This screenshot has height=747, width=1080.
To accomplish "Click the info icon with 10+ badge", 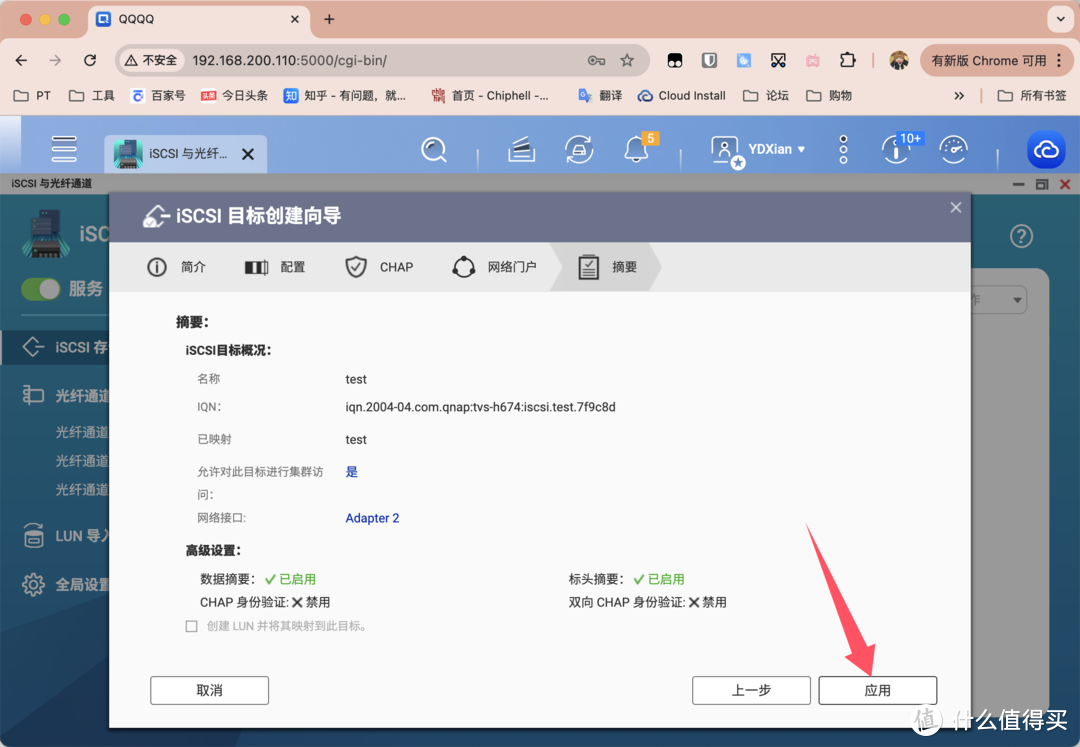I will (x=895, y=150).
